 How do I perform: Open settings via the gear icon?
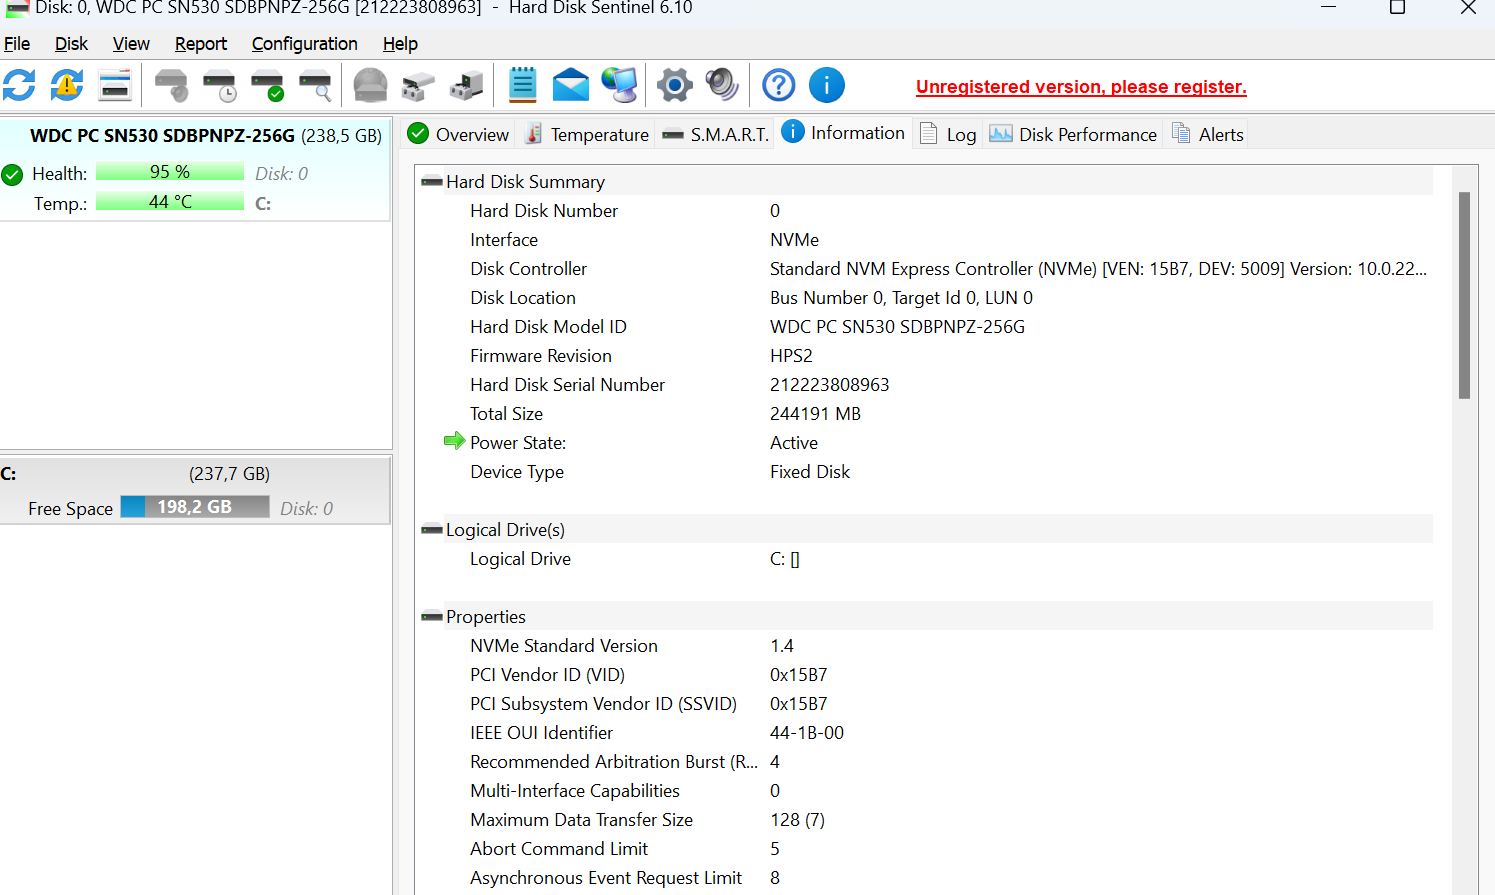click(x=674, y=86)
